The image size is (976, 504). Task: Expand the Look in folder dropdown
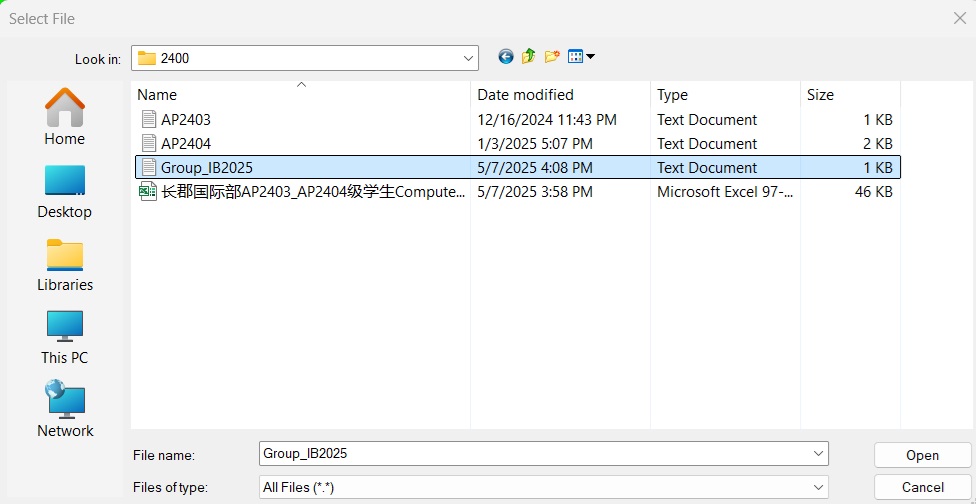tap(468, 58)
